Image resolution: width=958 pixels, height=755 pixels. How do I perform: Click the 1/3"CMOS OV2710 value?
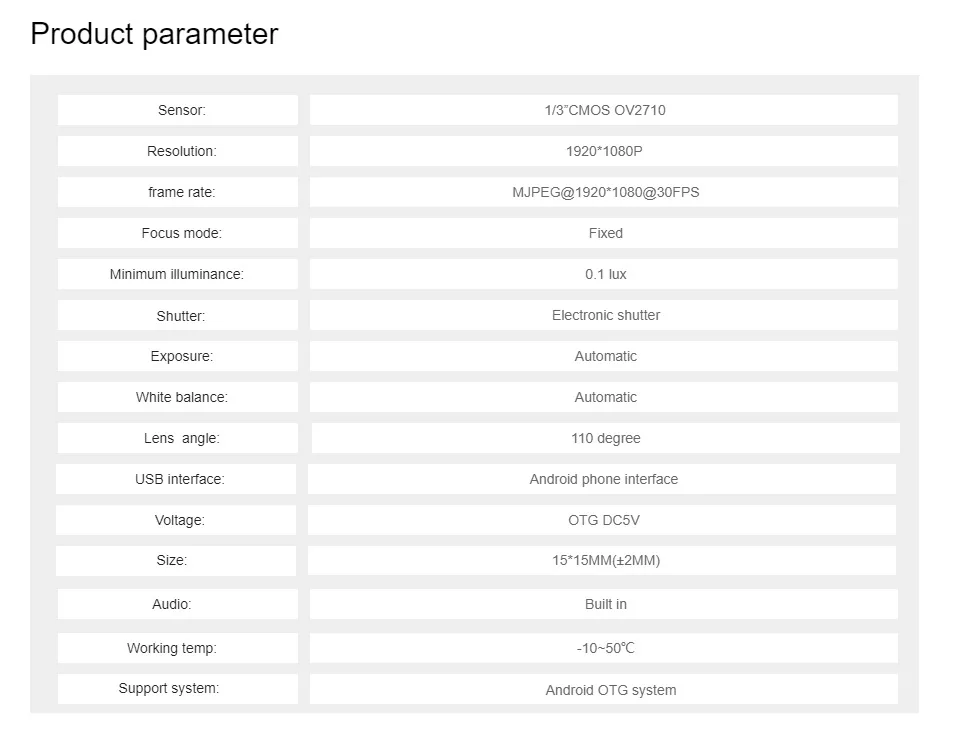(605, 110)
